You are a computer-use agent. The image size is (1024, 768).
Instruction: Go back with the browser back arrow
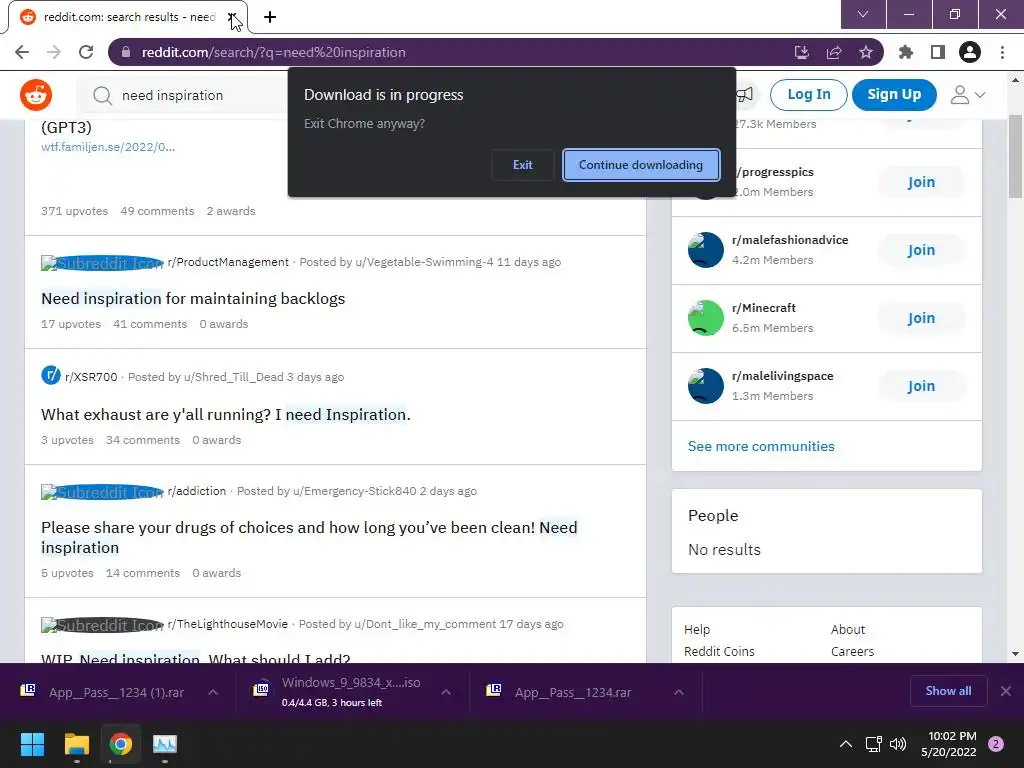point(22,52)
